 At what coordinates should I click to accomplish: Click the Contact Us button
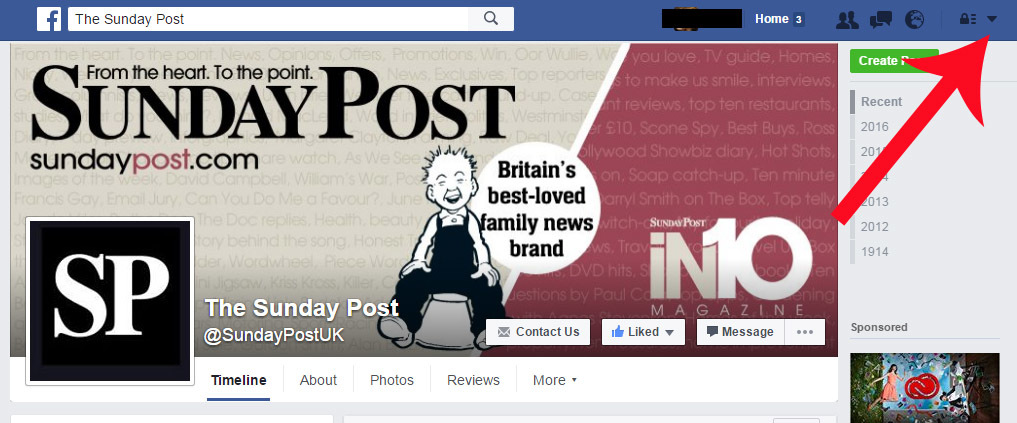coord(538,332)
